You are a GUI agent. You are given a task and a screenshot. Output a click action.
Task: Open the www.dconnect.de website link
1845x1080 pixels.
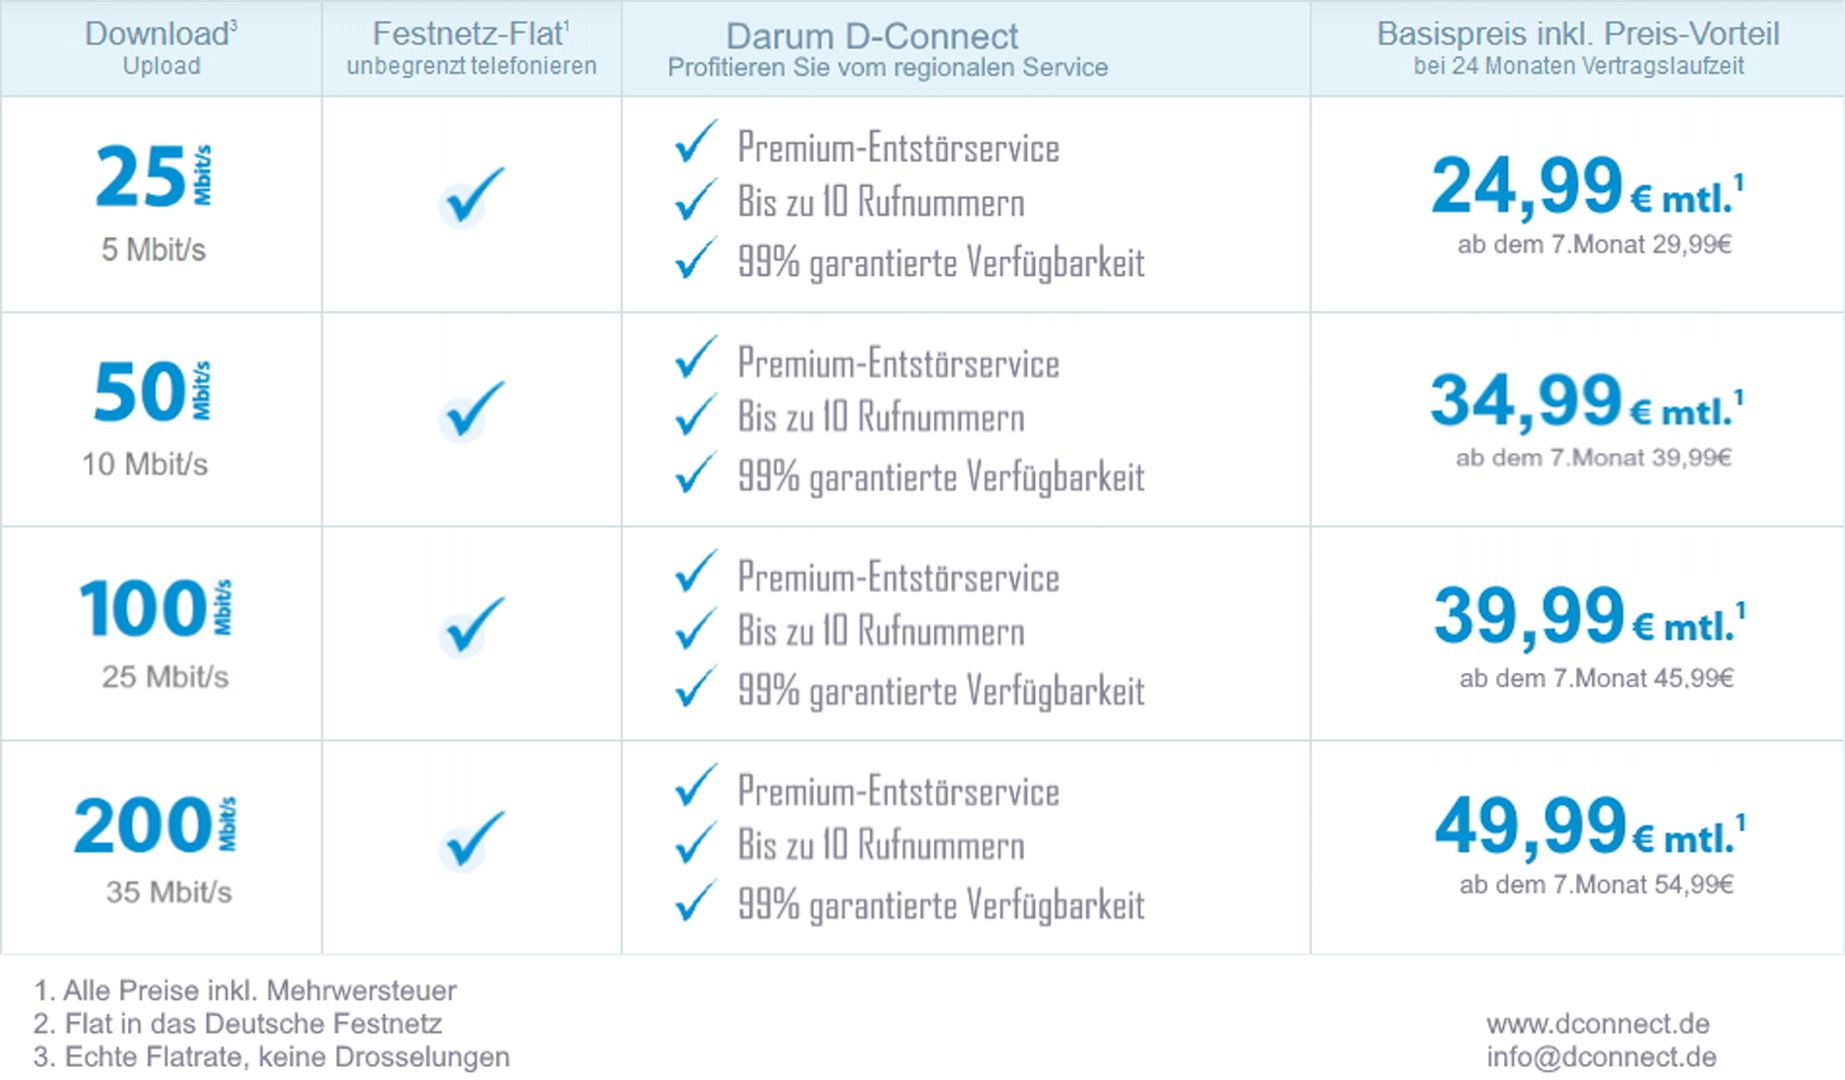click(1597, 1024)
